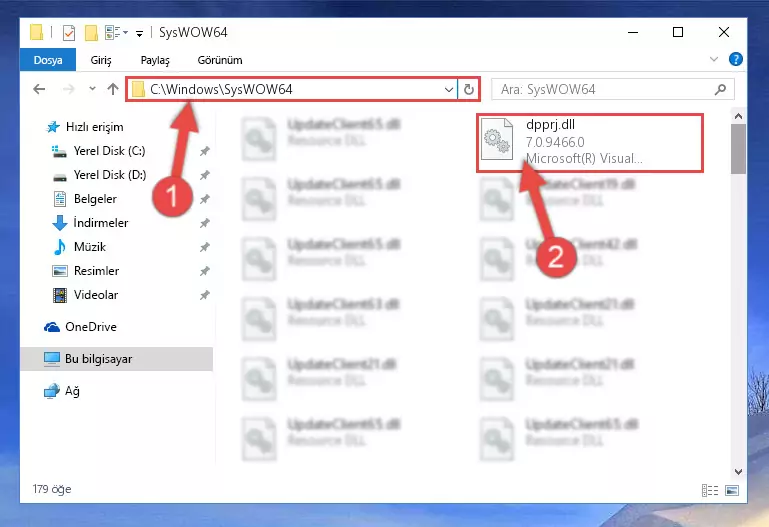Click pin icon next to Müzik
The image size is (769, 527).
click(205, 247)
